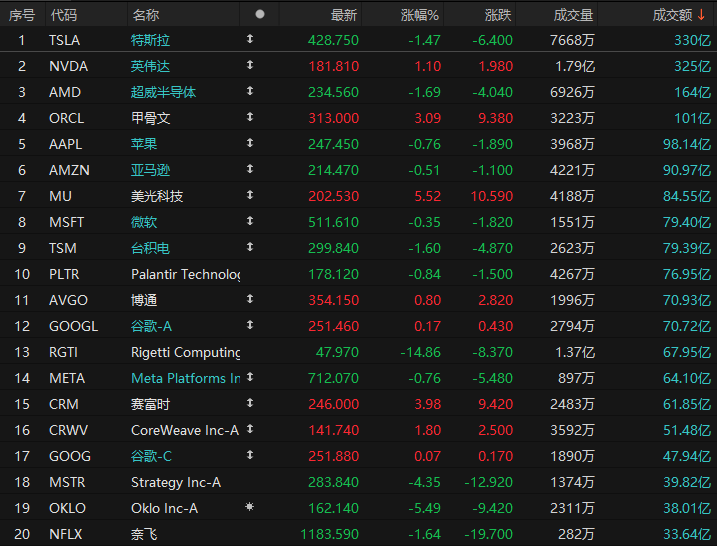Viewport: 717px width, 546px height.
Task: Click NVDA volume 1.79亿
Action: tap(575, 66)
